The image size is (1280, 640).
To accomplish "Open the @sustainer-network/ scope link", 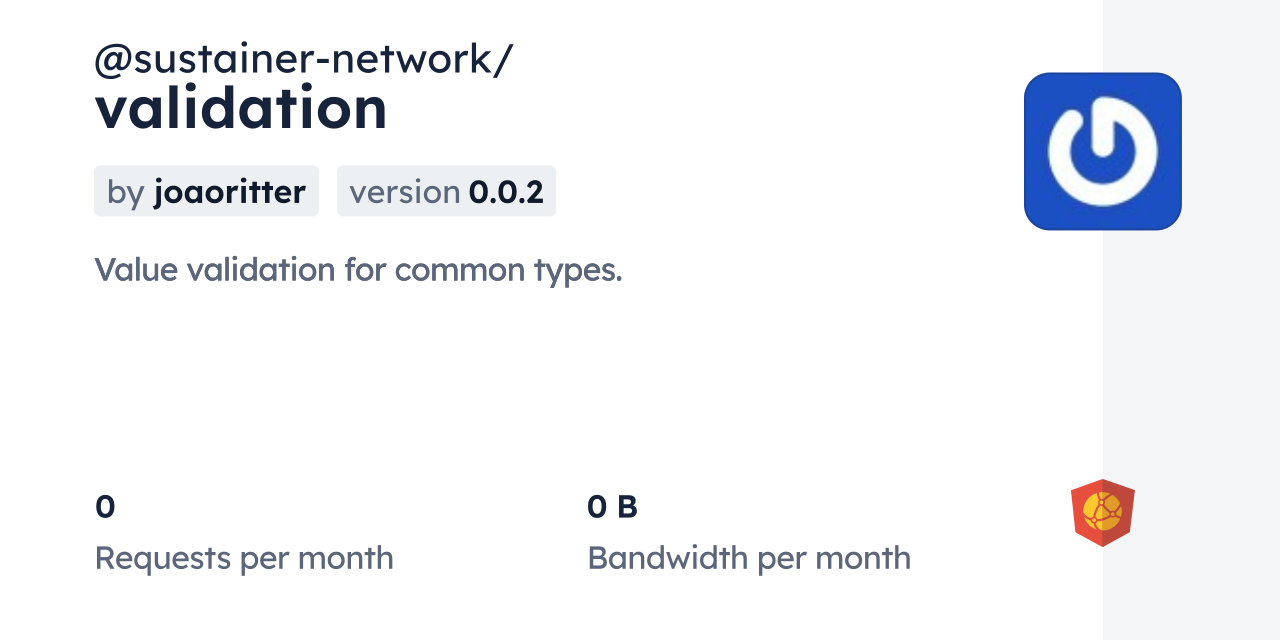I will [303, 60].
